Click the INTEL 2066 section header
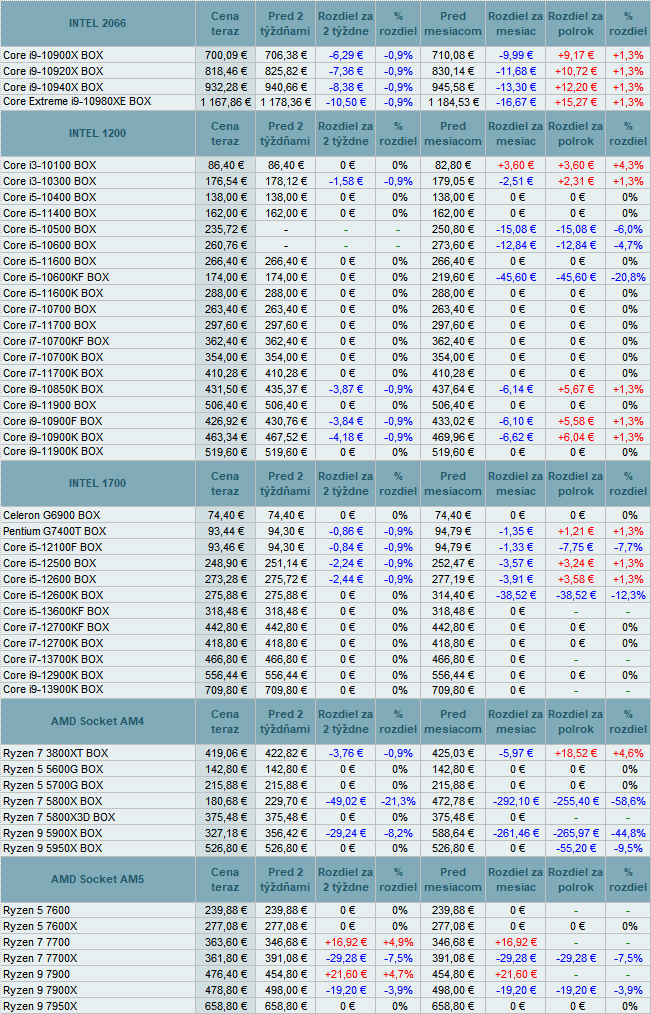Image resolution: width=651 pixels, height=1014 pixels. coord(98,23)
